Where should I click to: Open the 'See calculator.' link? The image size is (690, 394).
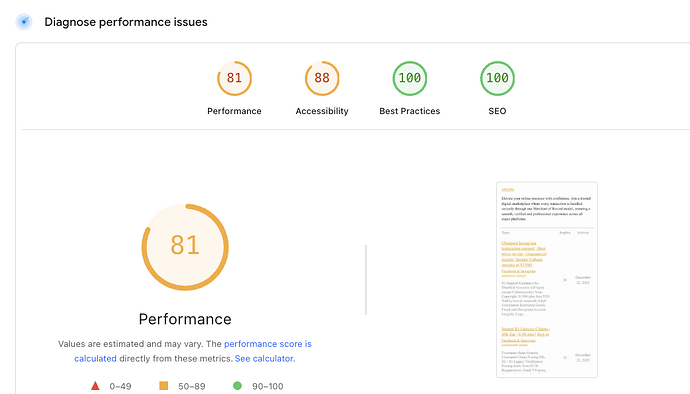coord(265,359)
